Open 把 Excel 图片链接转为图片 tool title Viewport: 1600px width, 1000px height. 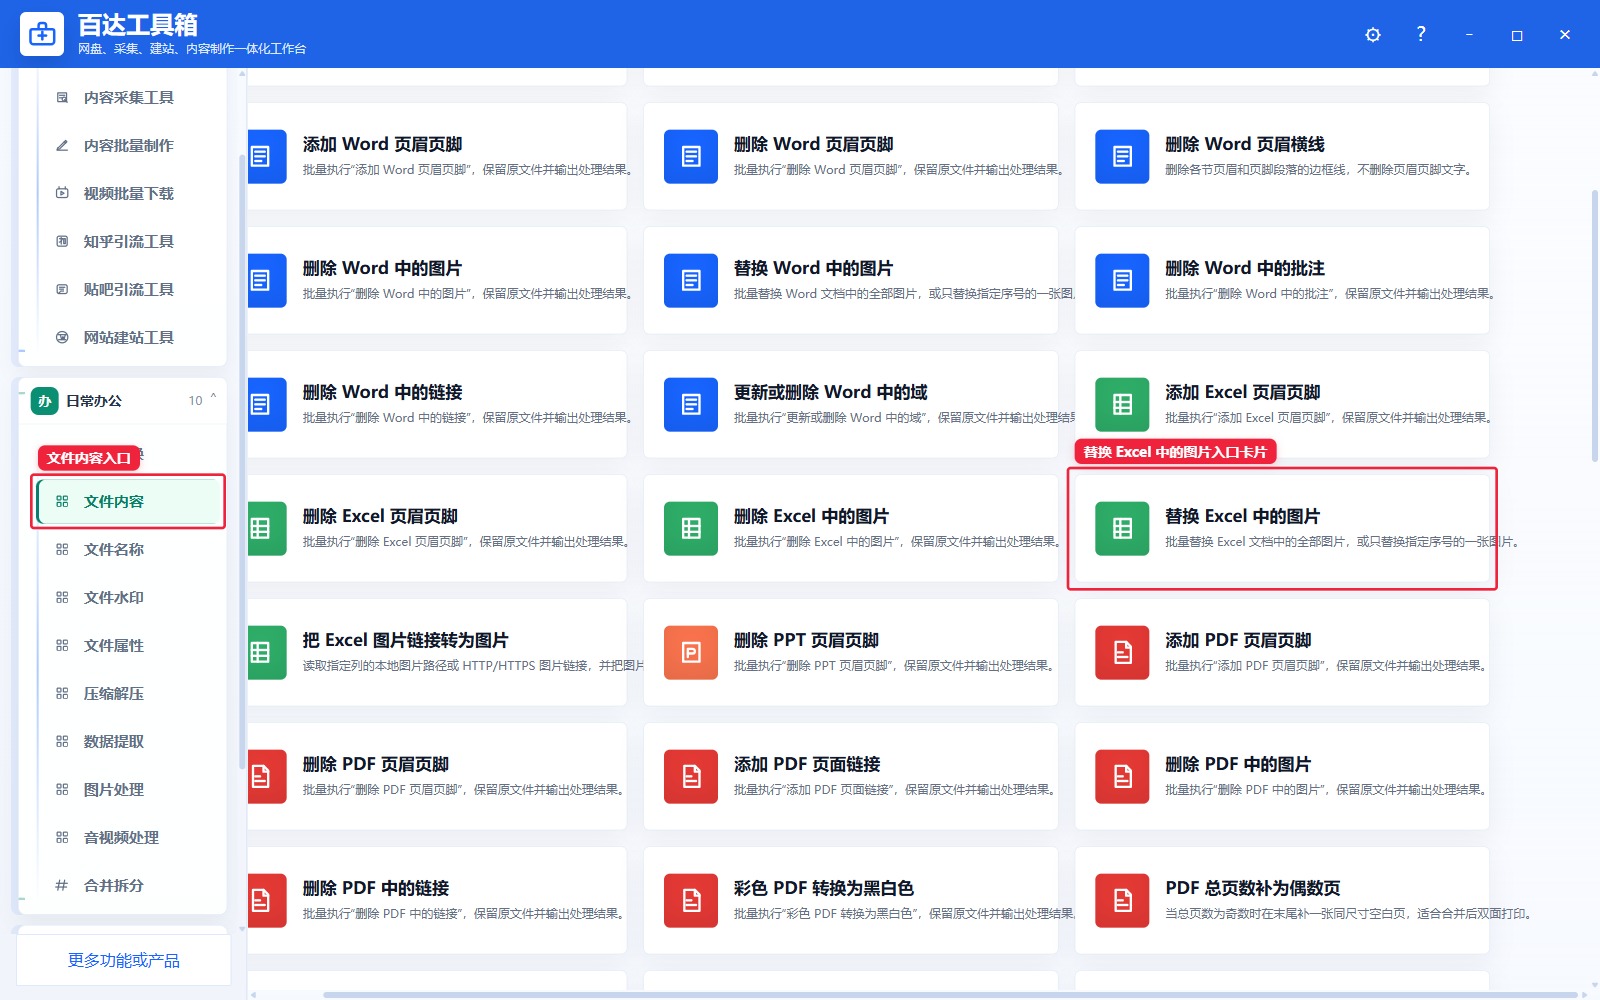[405, 640]
